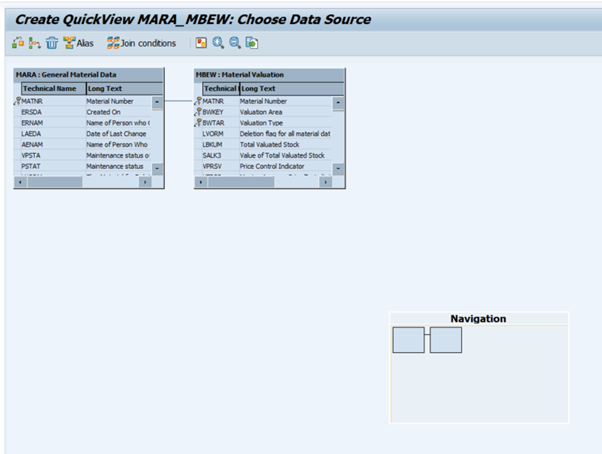
Task: Click first table thumbnail in Navigation
Action: coord(408,340)
